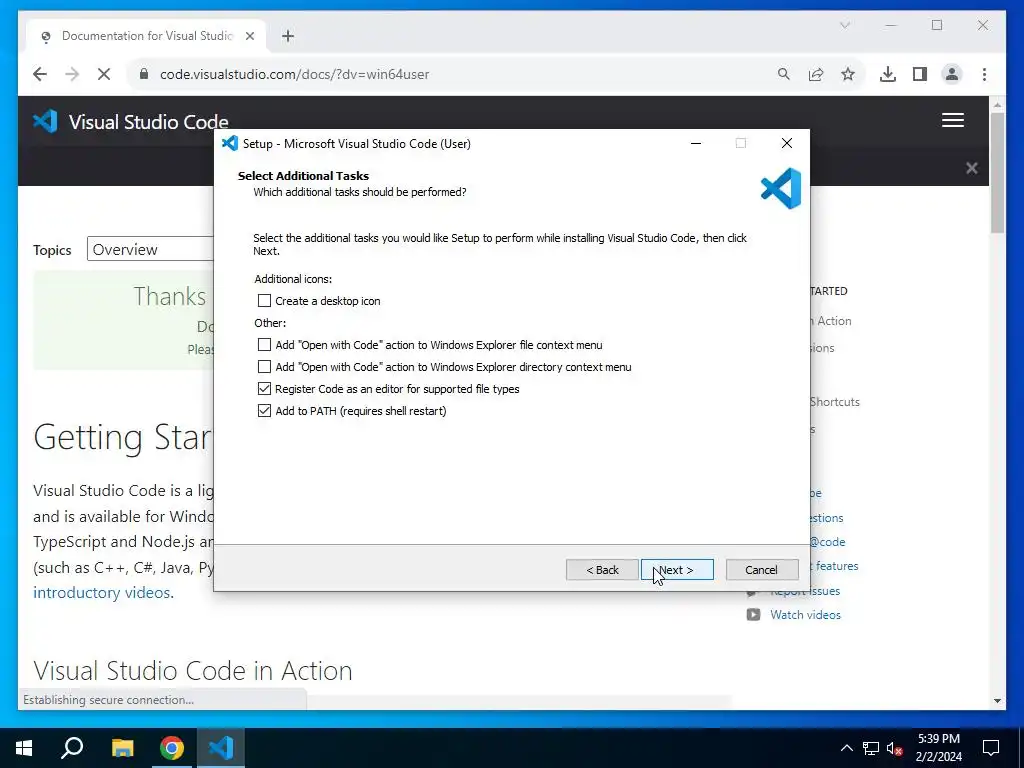
Task: Click the VS Code setup taskbar icon
Action: [x=221, y=748]
